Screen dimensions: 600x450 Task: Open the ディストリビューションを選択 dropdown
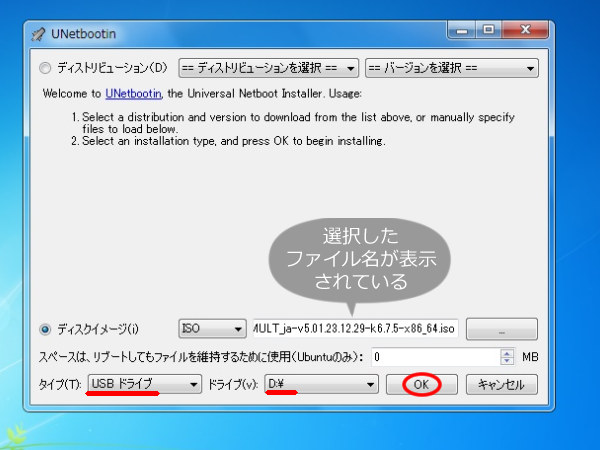tap(268, 68)
